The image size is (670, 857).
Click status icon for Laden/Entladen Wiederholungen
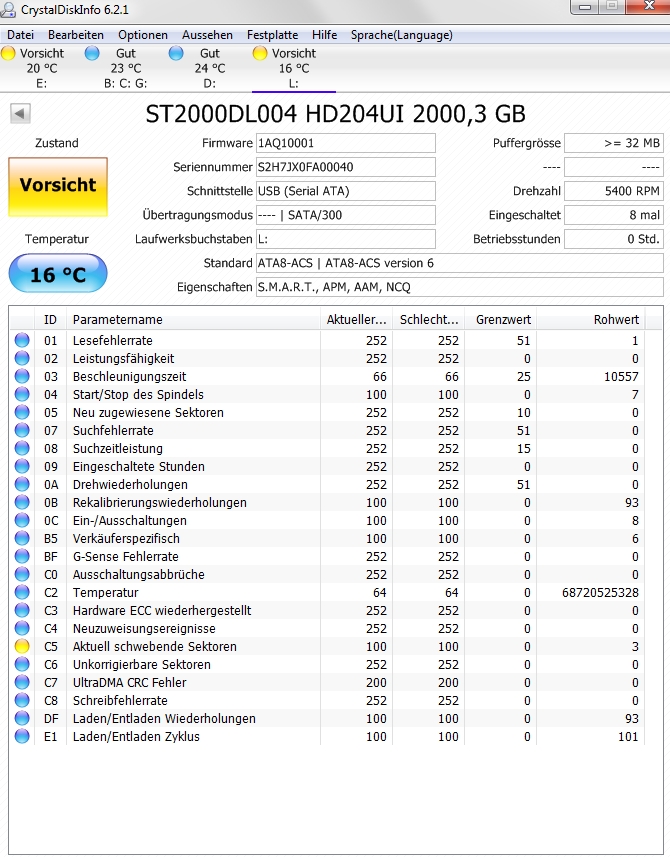click(22, 719)
